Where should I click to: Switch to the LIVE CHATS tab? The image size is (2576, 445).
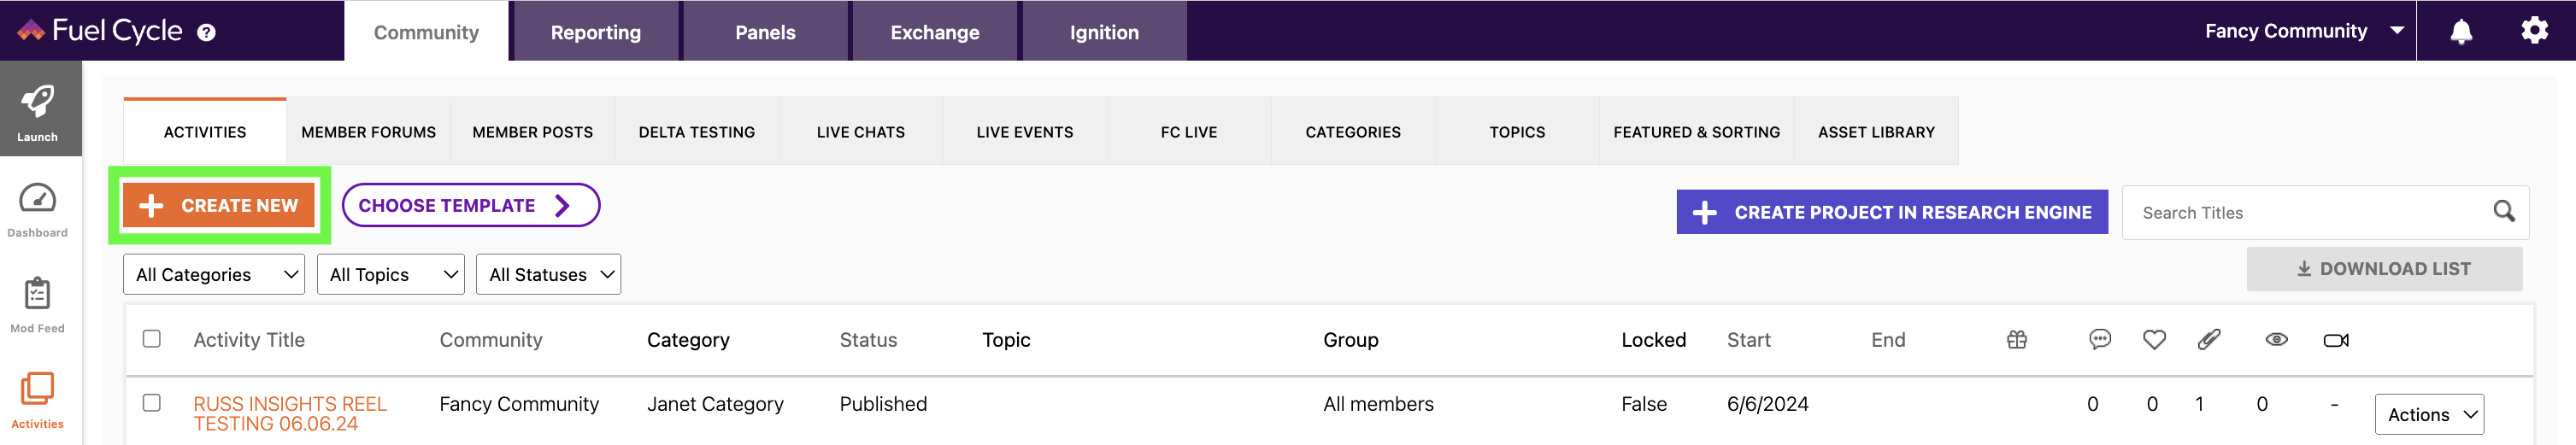click(861, 132)
